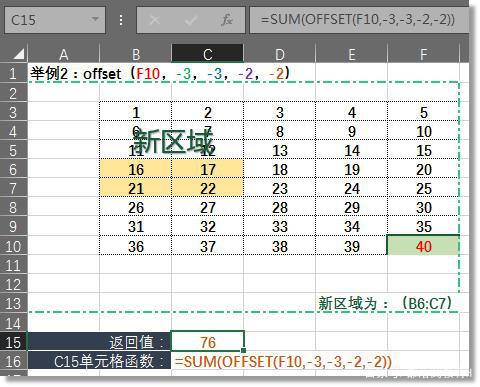Click cell containing 18
Image resolution: width=480 pixels, height=387 pixels.
(280, 169)
